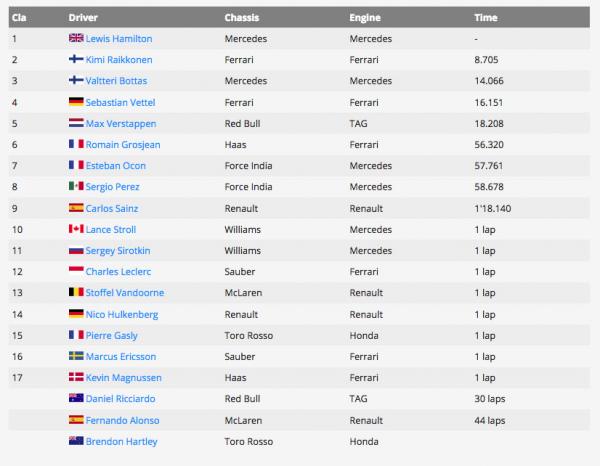Click the German flag beside Sebastian Vettel

(x=75, y=102)
